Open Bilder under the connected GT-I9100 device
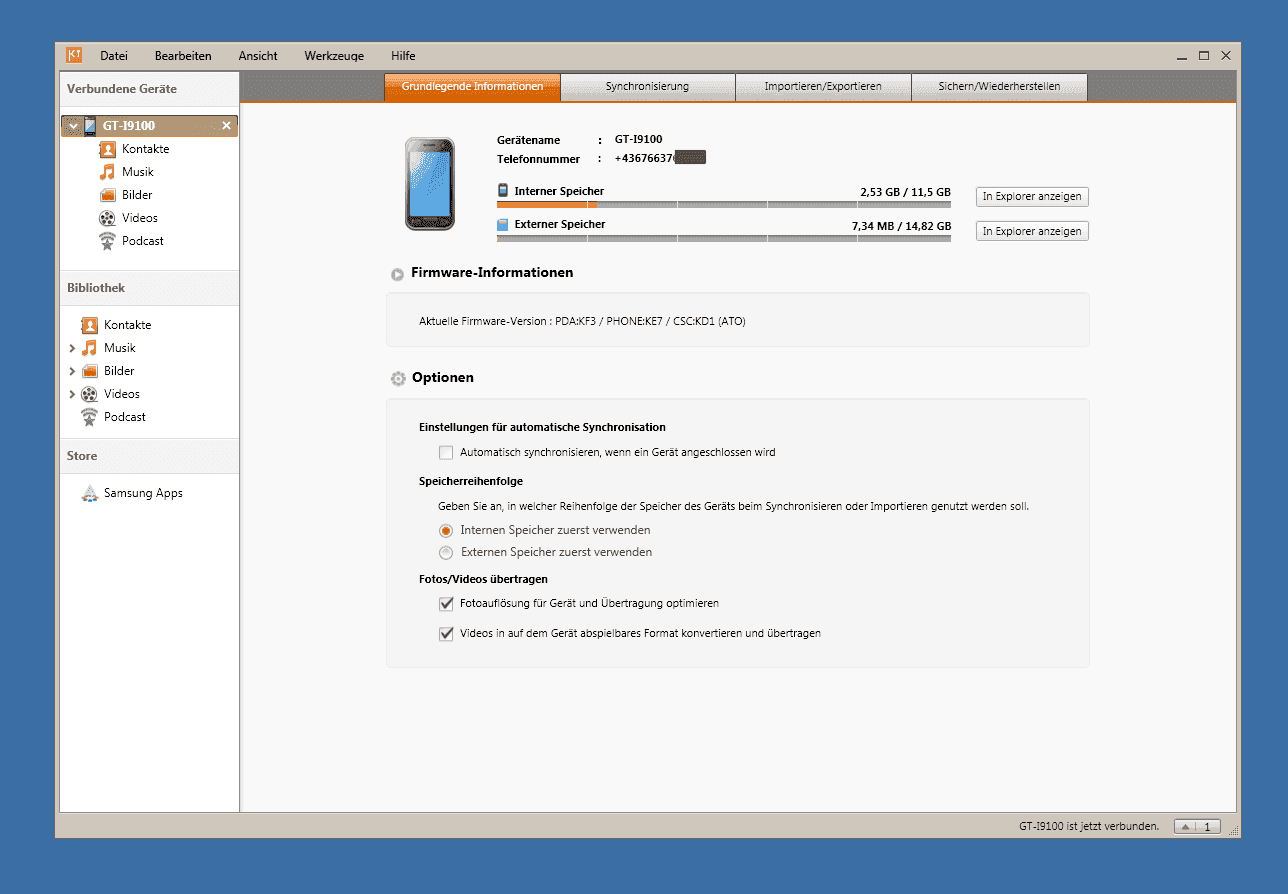This screenshot has height=894, width=1288. click(126, 195)
